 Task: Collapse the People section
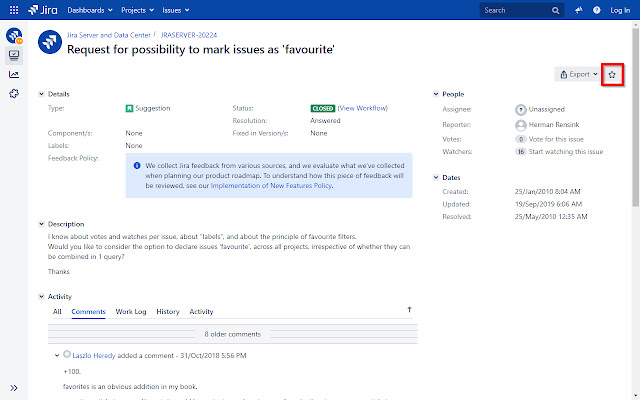436,94
